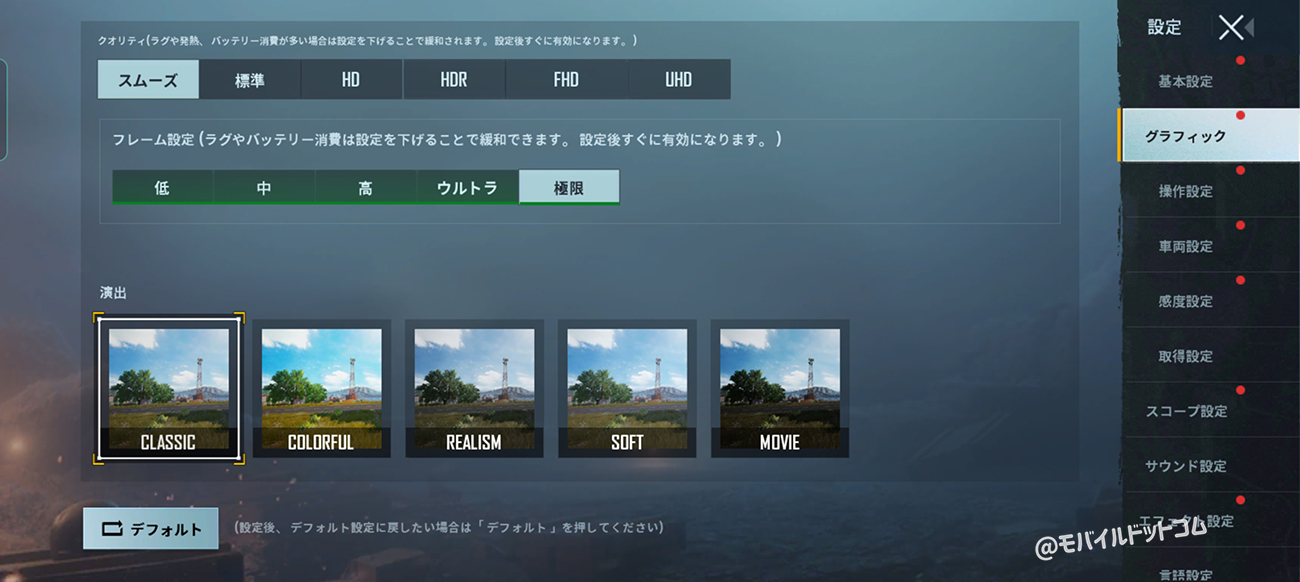
Task: Close settings with the X icon
Action: (x=1232, y=28)
